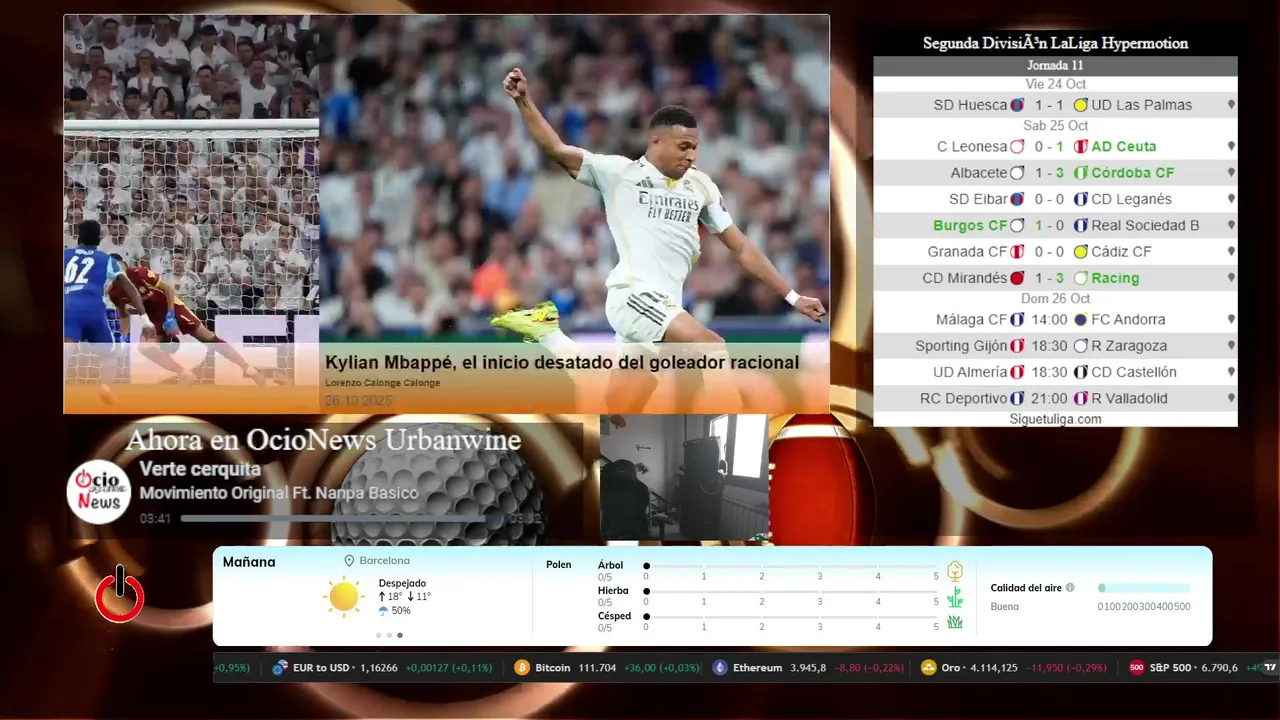
Task: Click the Árbol pollen level slider
Action: (791, 566)
